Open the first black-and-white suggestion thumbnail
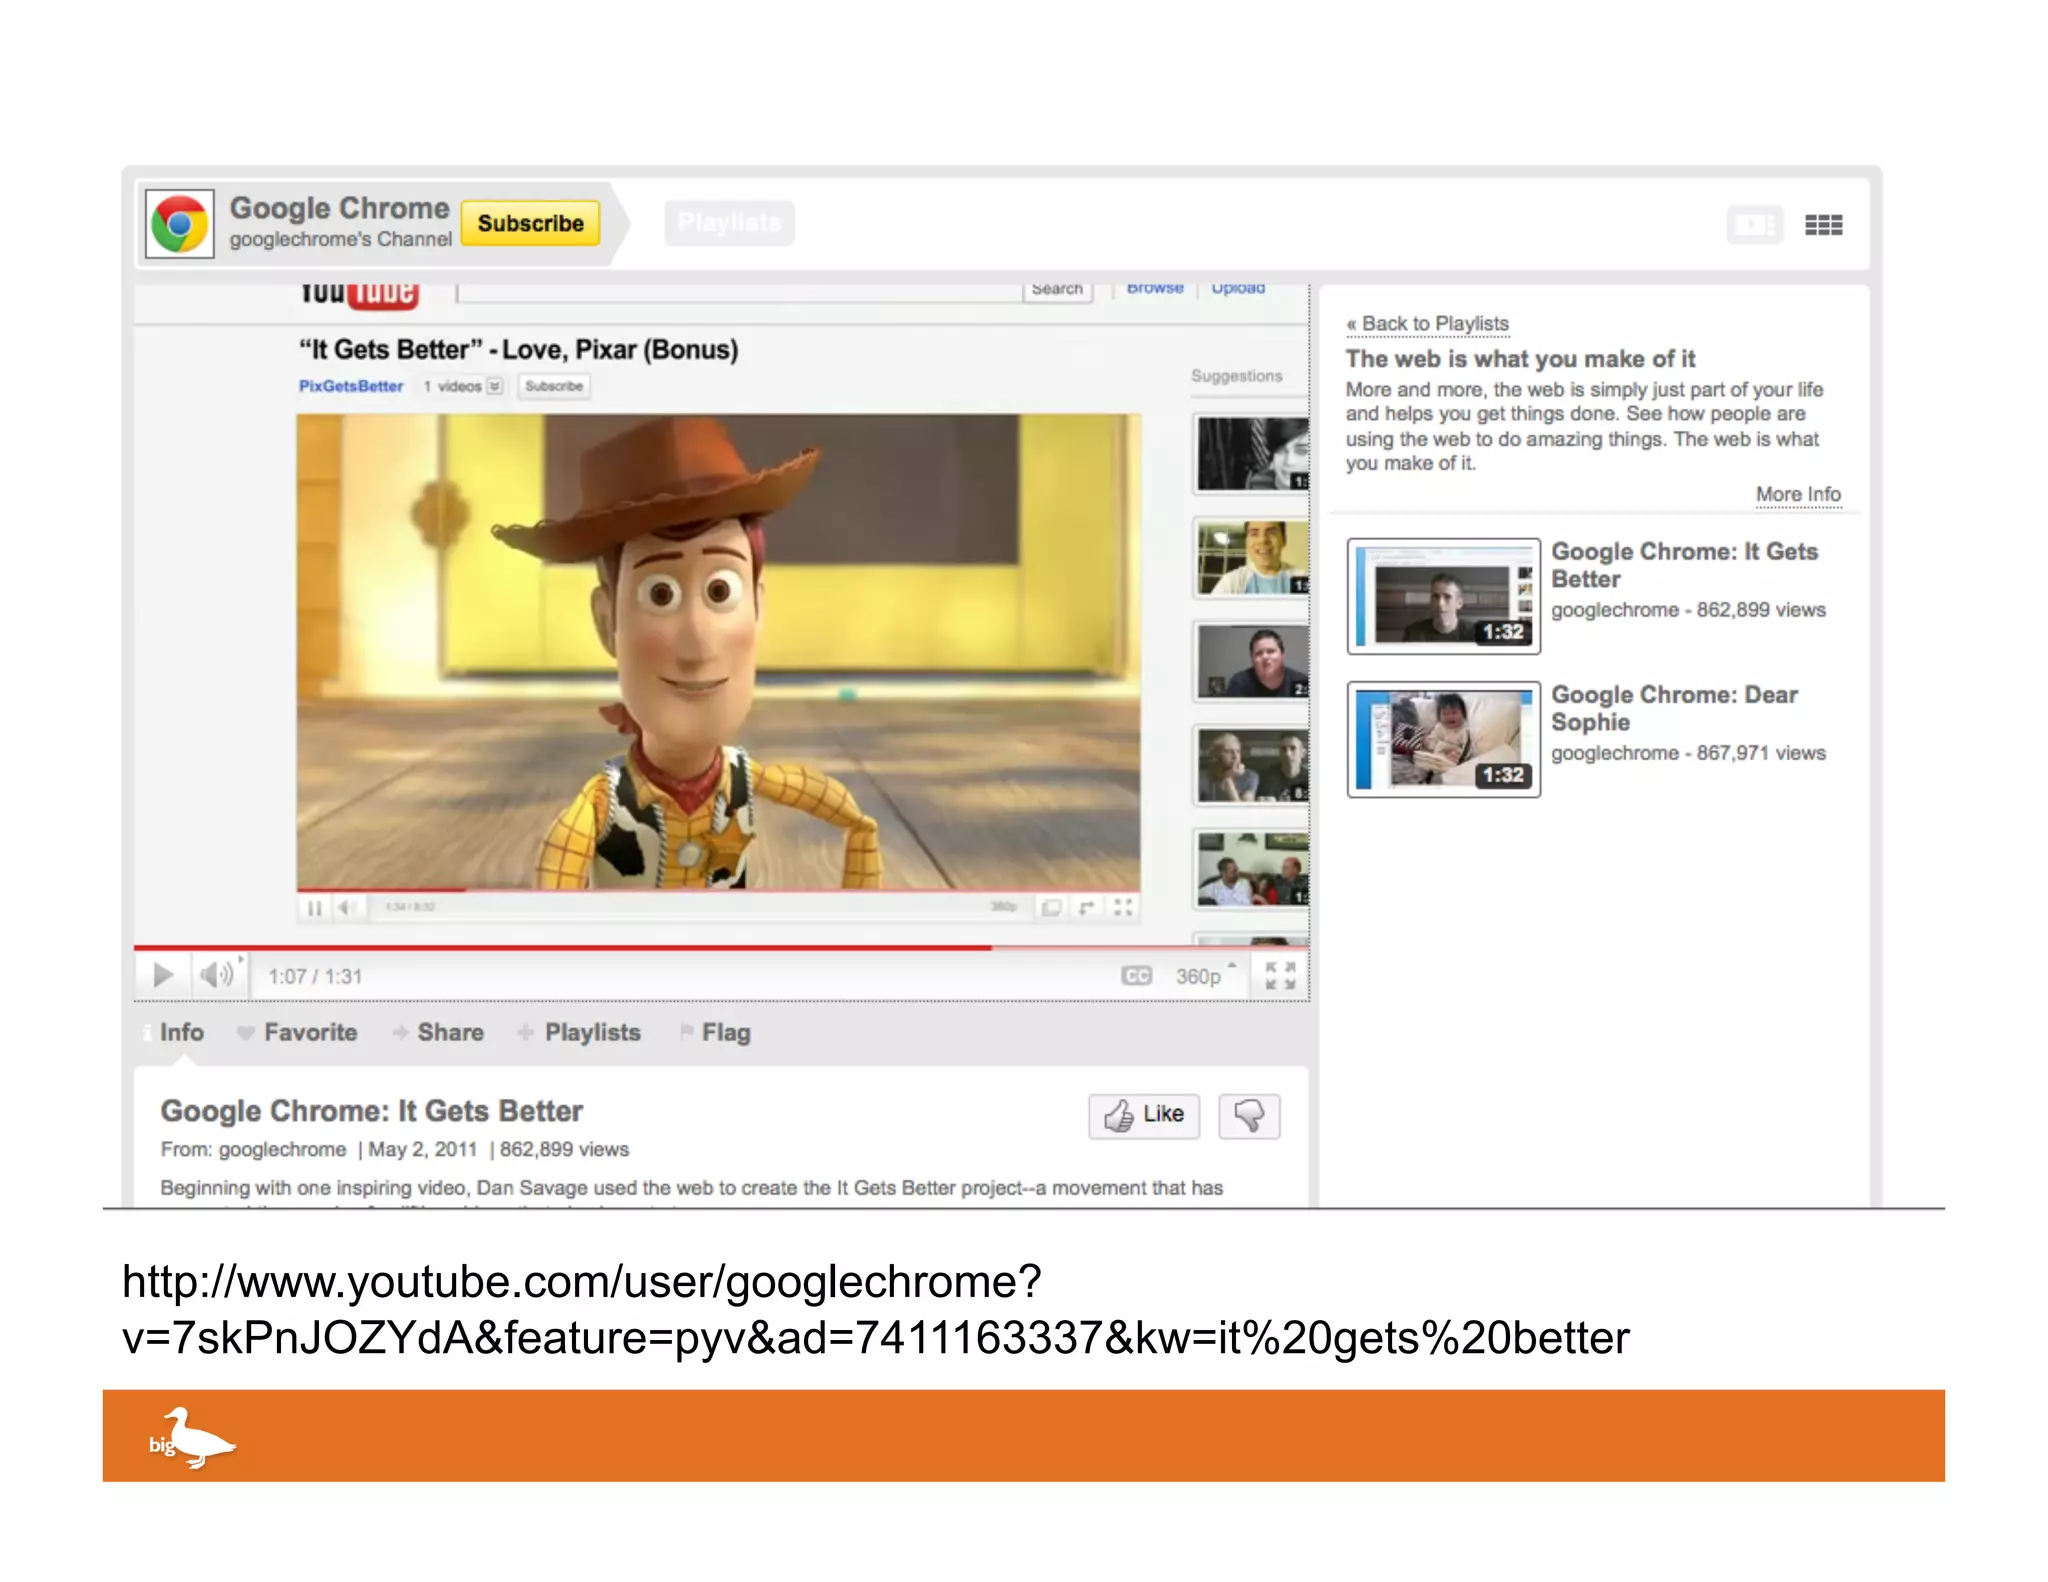 click(1252, 454)
